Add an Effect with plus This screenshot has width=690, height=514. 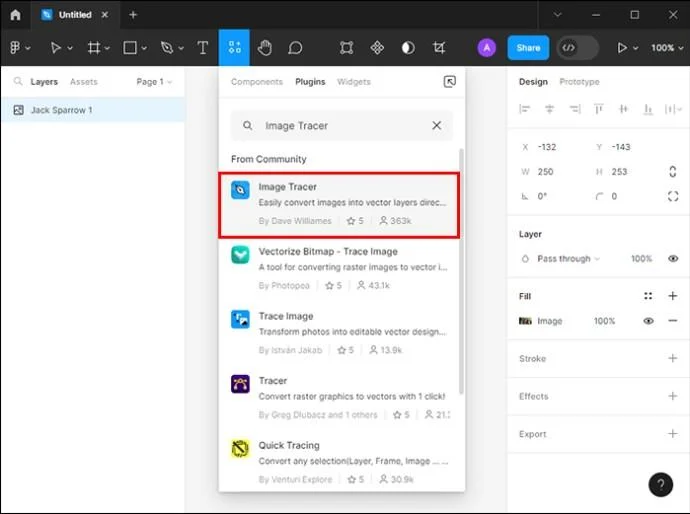point(672,396)
